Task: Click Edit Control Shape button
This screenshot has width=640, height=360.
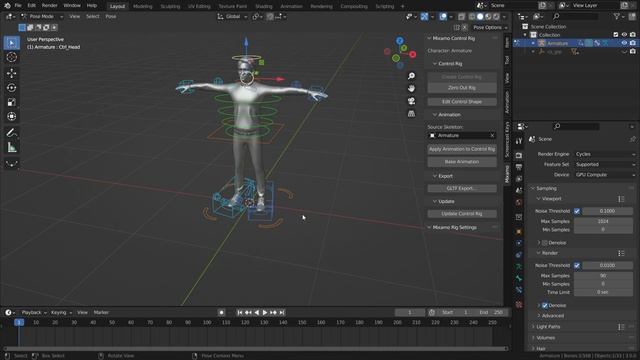Action: click(462, 102)
